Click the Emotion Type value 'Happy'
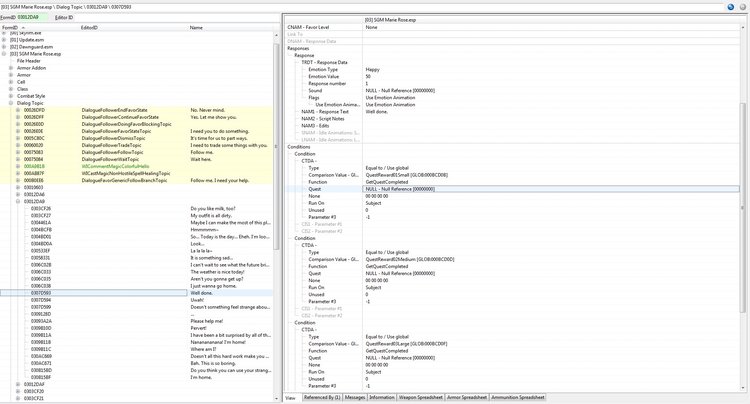This screenshot has width=750, height=404. tap(373, 69)
